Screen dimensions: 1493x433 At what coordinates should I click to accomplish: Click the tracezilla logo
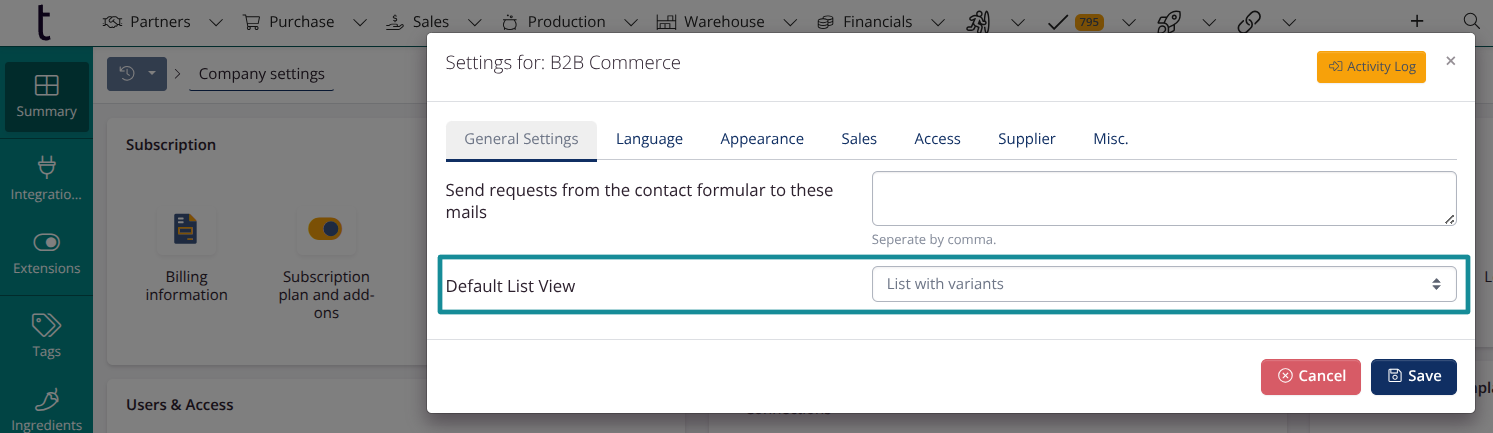pyautogui.click(x=42, y=21)
